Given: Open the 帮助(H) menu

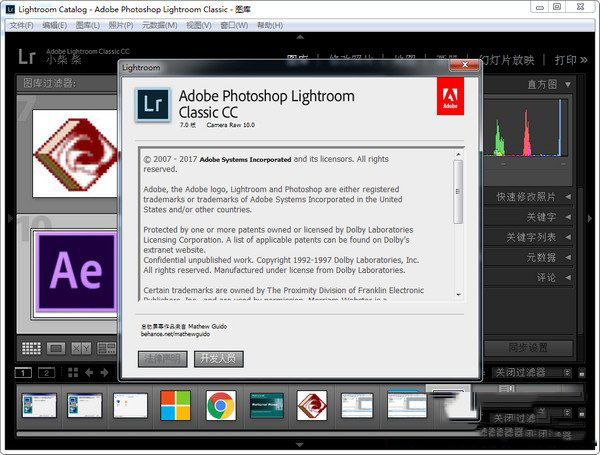Looking at the screenshot, I should tap(270, 25).
